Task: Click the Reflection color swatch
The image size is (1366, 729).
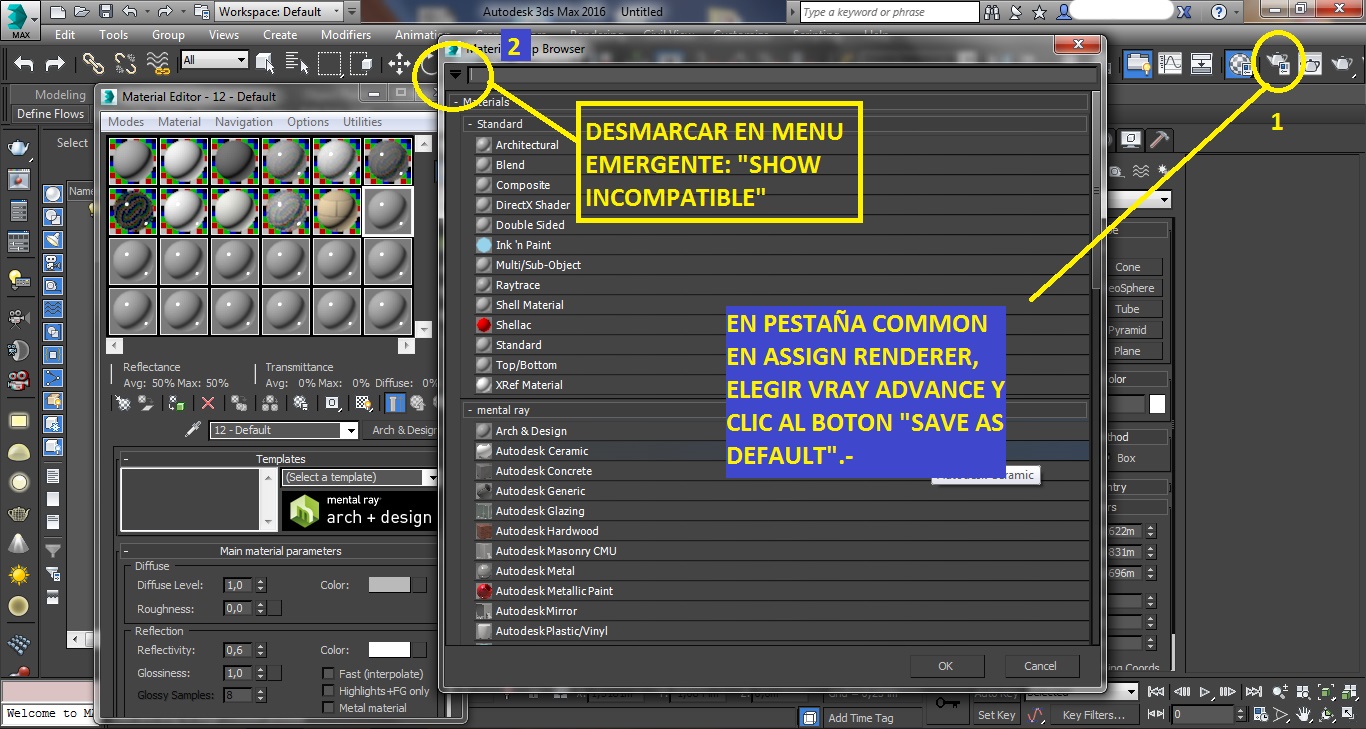Action: pyautogui.click(x=390, y=650)
